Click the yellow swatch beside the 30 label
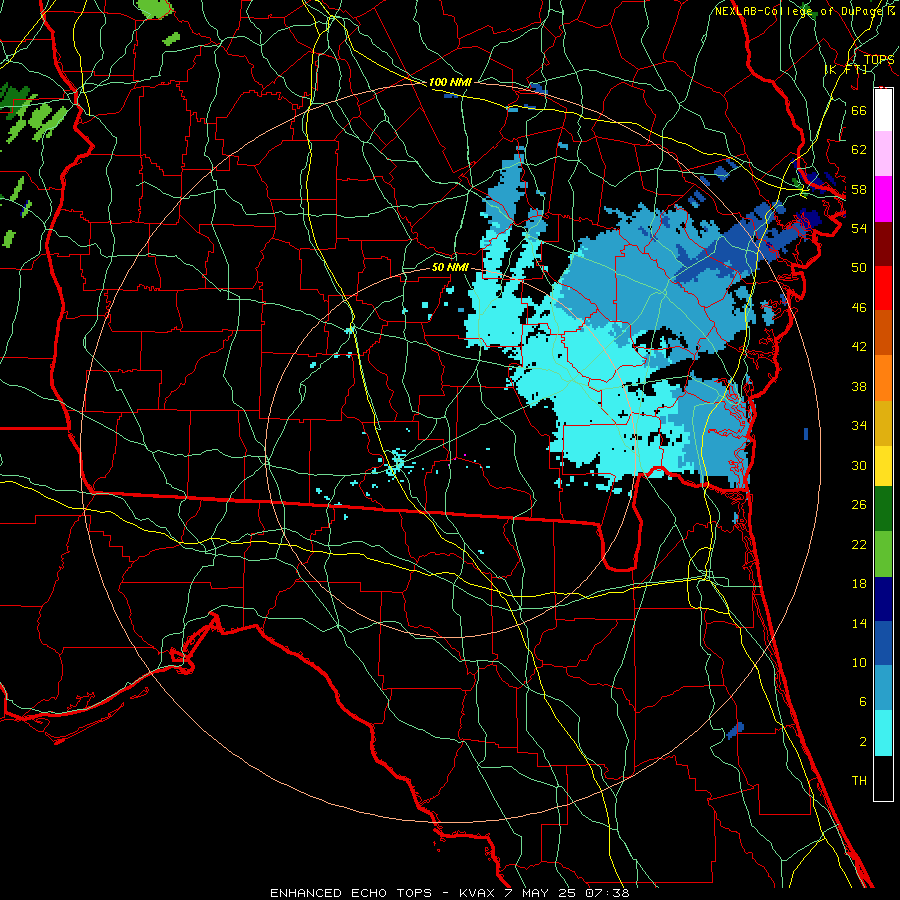 click(883, 465)
